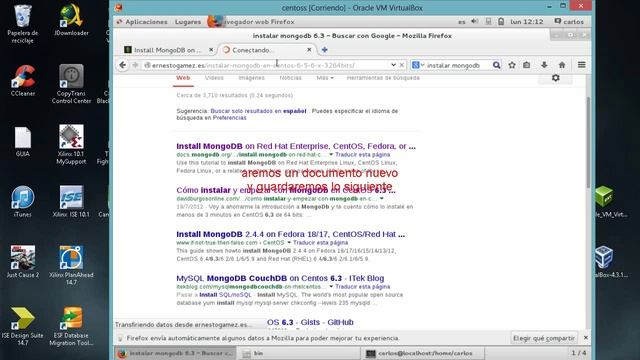Image resolution: width=640 pixels, height=360 pixels.
Task: Open the JDownloader desktop icon
Action: 71,20
